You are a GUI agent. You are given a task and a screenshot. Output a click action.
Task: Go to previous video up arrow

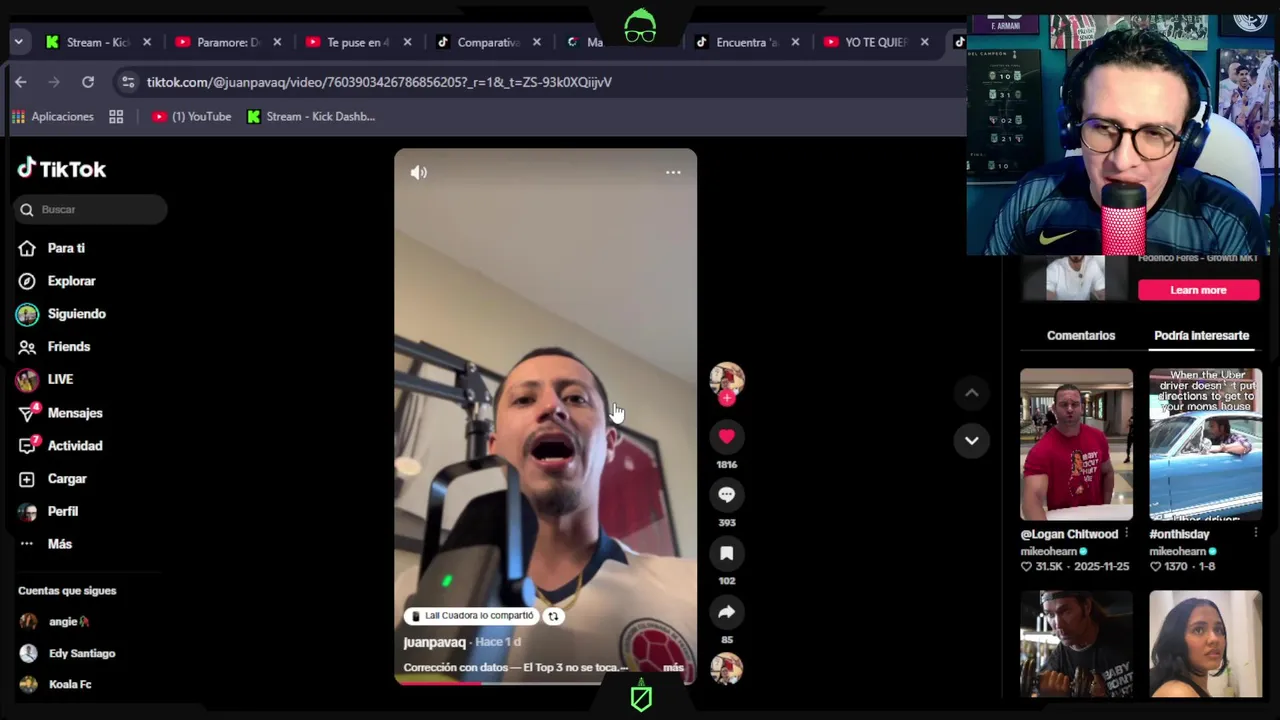(x=971, y=393)
